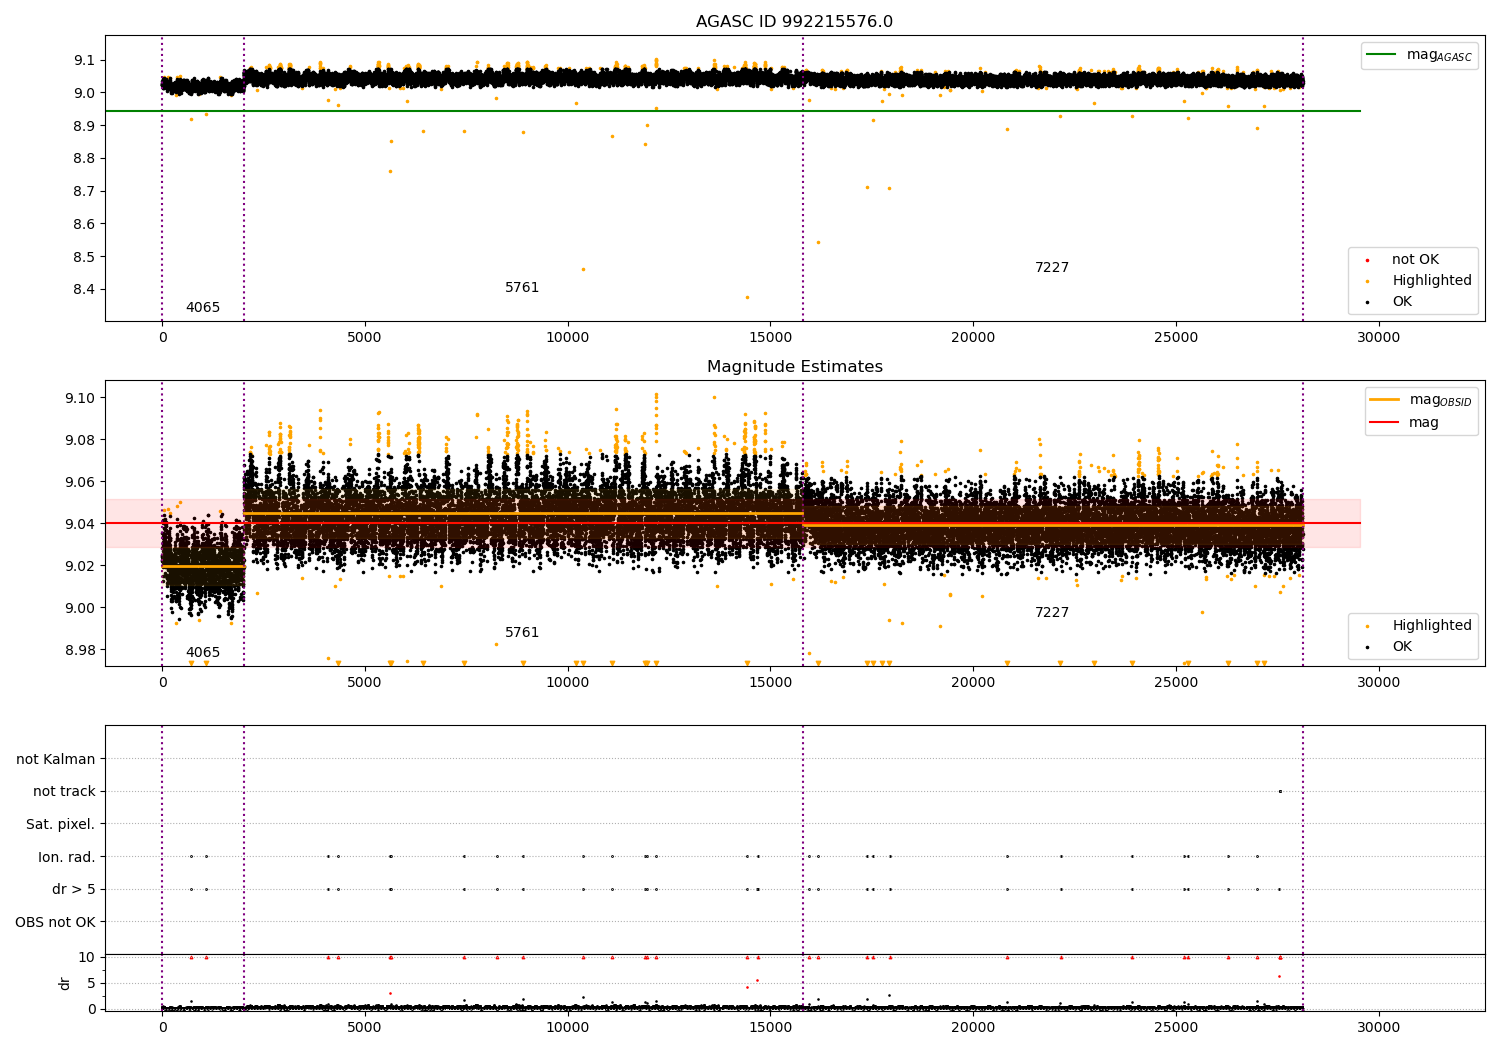
Task: Click the 'OBS not OK' axis label
Action: [56, 922]
